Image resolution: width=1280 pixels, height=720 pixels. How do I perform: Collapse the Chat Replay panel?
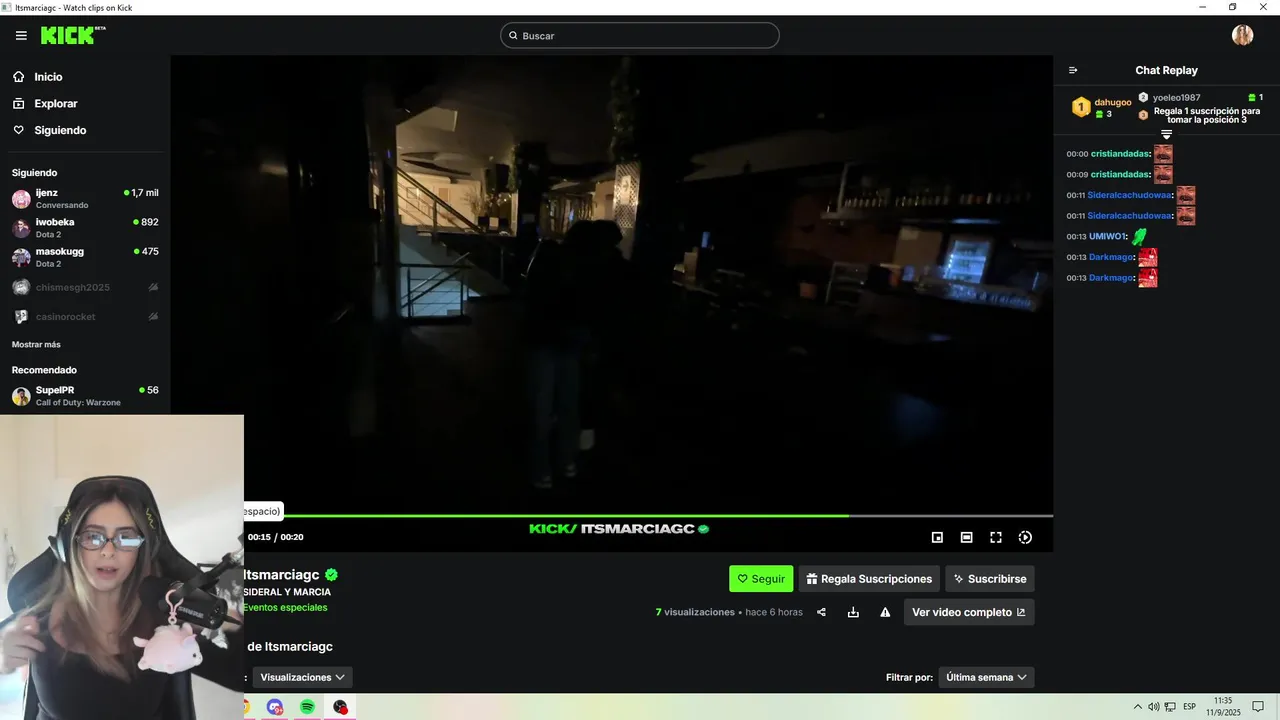point(1073,70)
